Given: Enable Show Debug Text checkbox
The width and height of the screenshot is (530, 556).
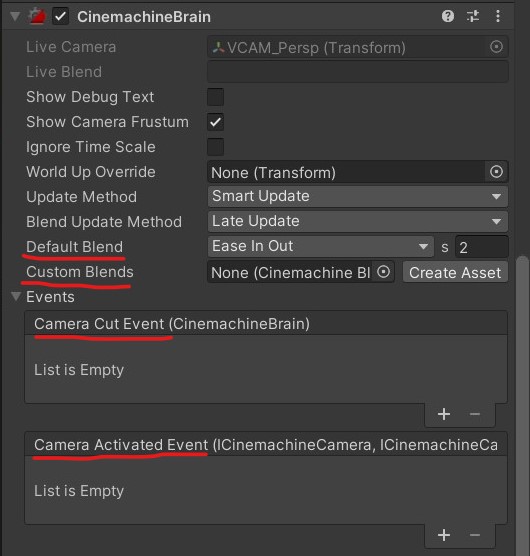Looking at the screenshot, I should coord(216,97).
